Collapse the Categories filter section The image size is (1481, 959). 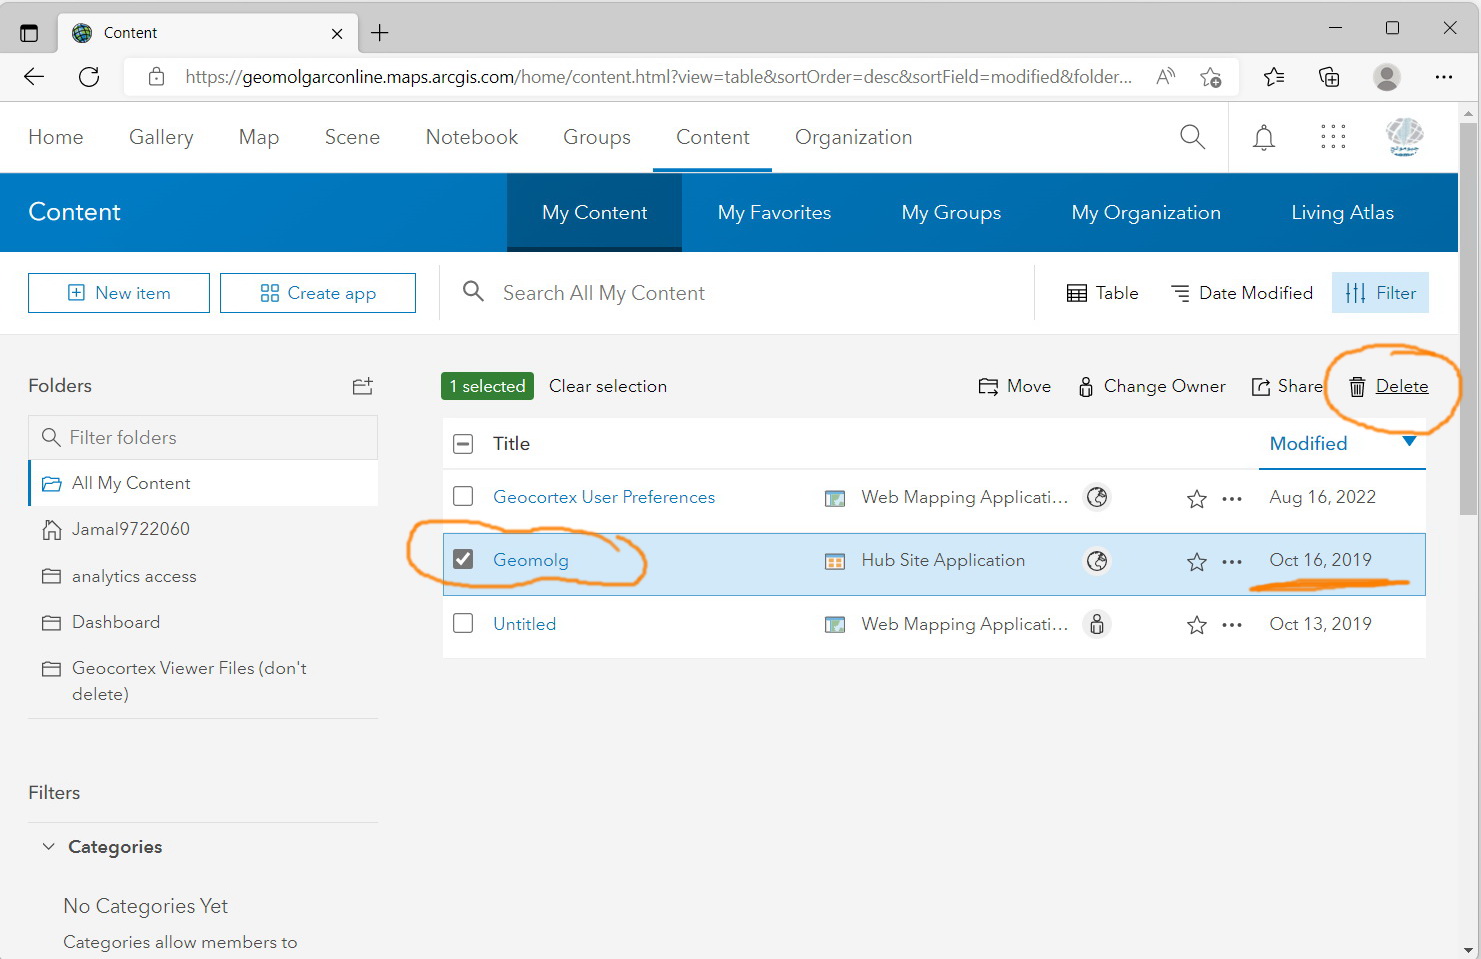pyautogui.click(x=48, y=846)
